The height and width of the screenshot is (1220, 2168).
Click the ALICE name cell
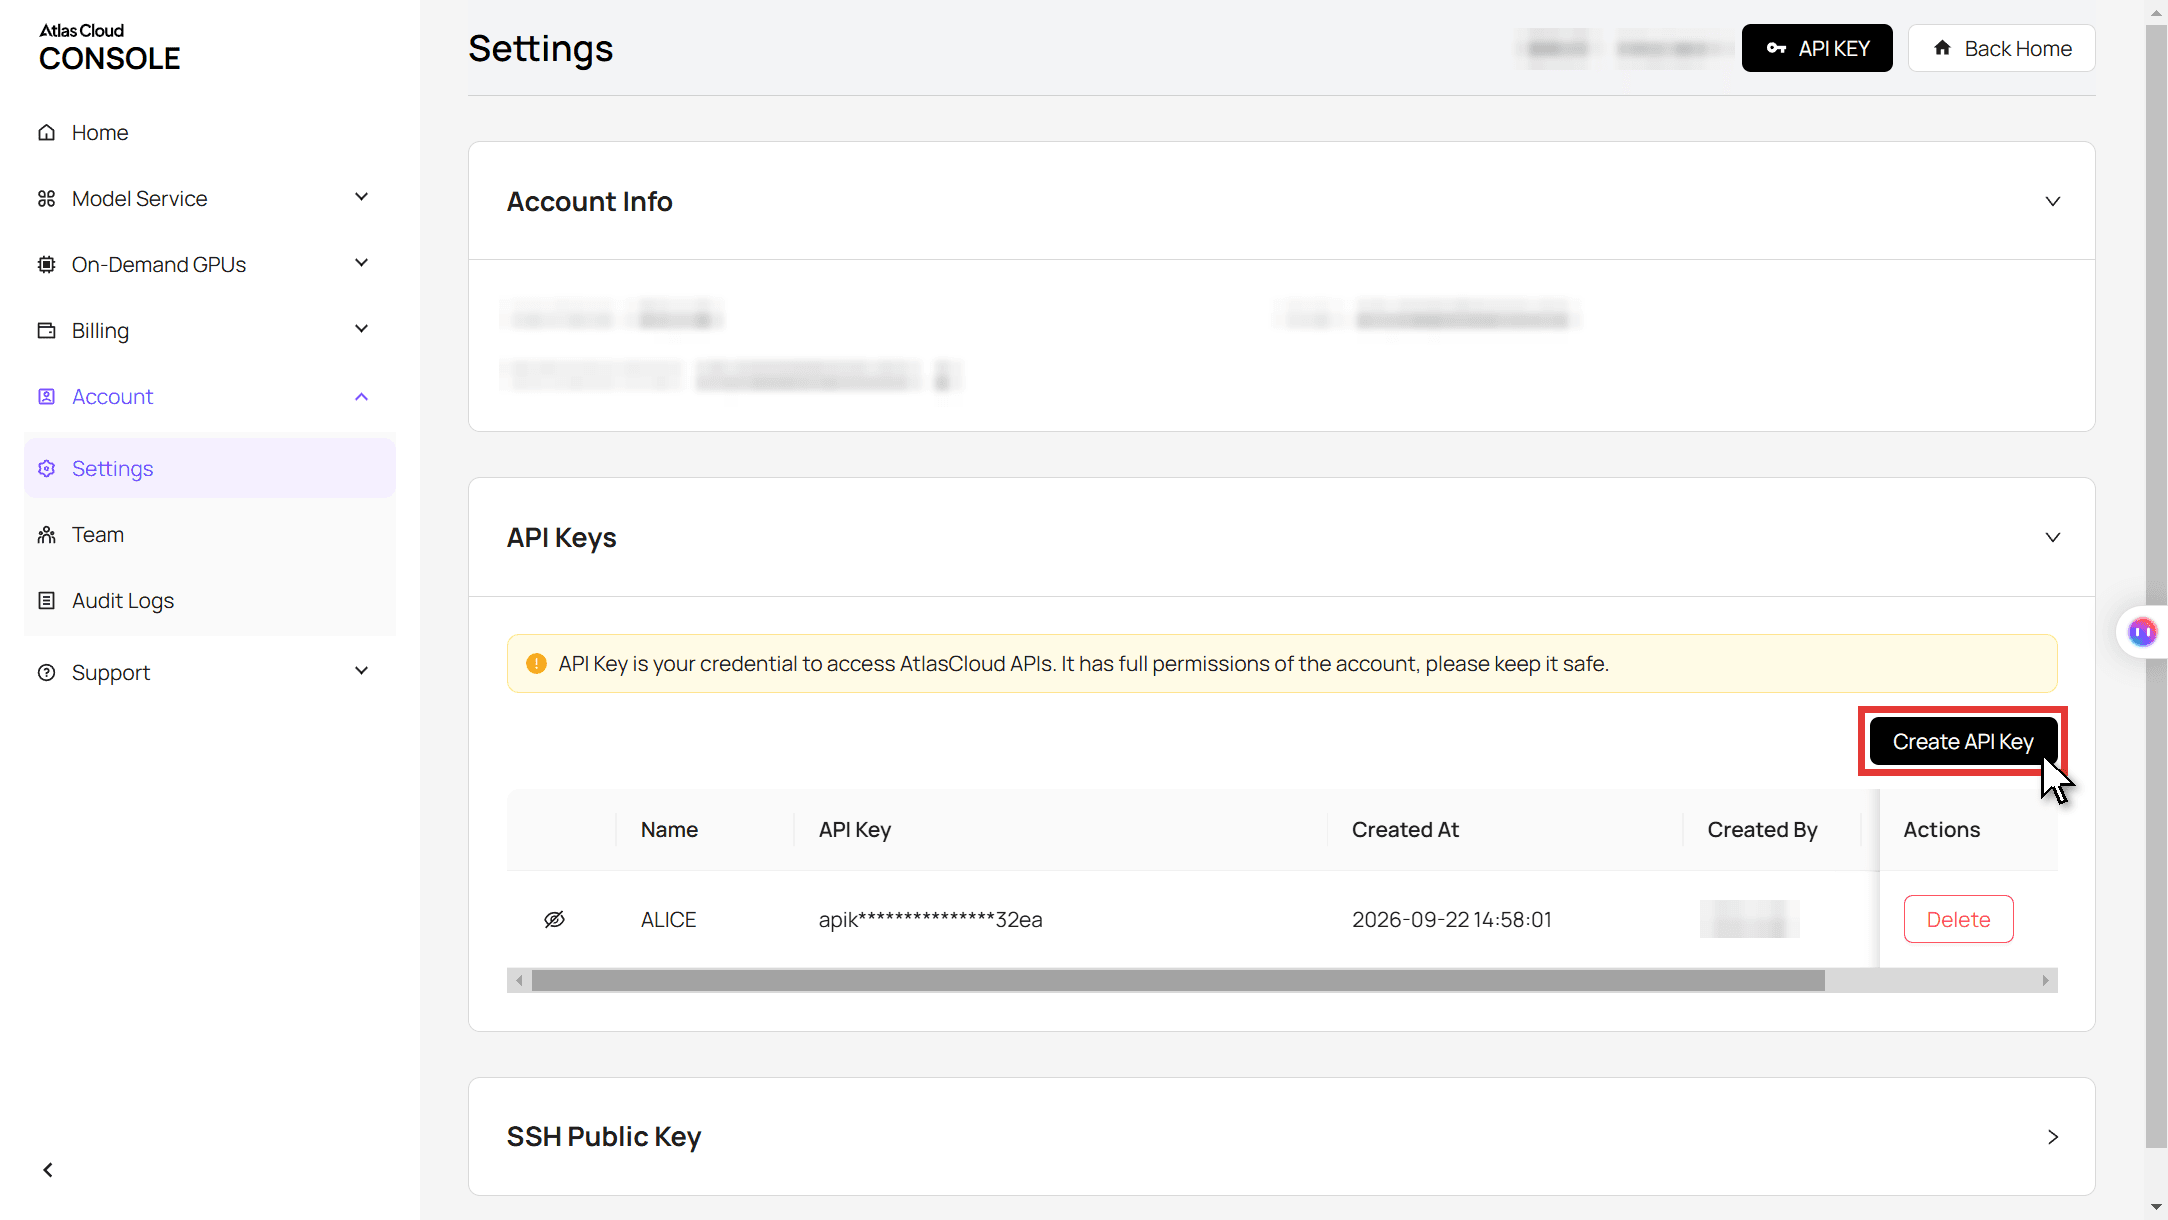(x=668, y=919)
